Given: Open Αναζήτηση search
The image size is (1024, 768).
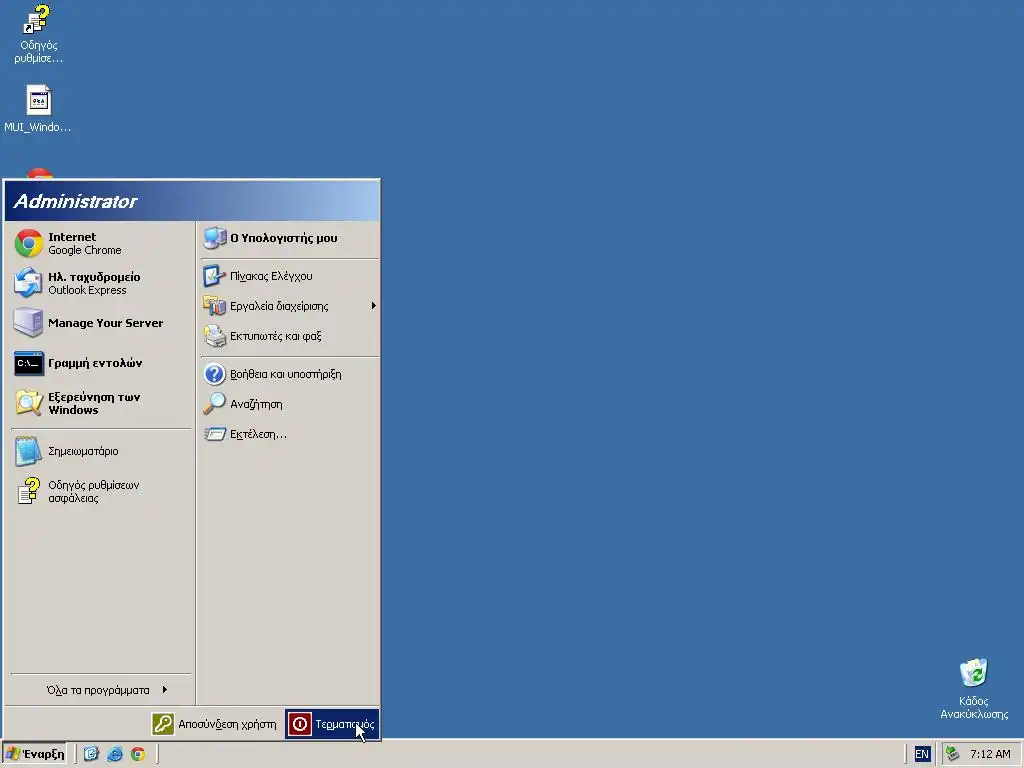Looking at the screenshot, I should (289, 404).
